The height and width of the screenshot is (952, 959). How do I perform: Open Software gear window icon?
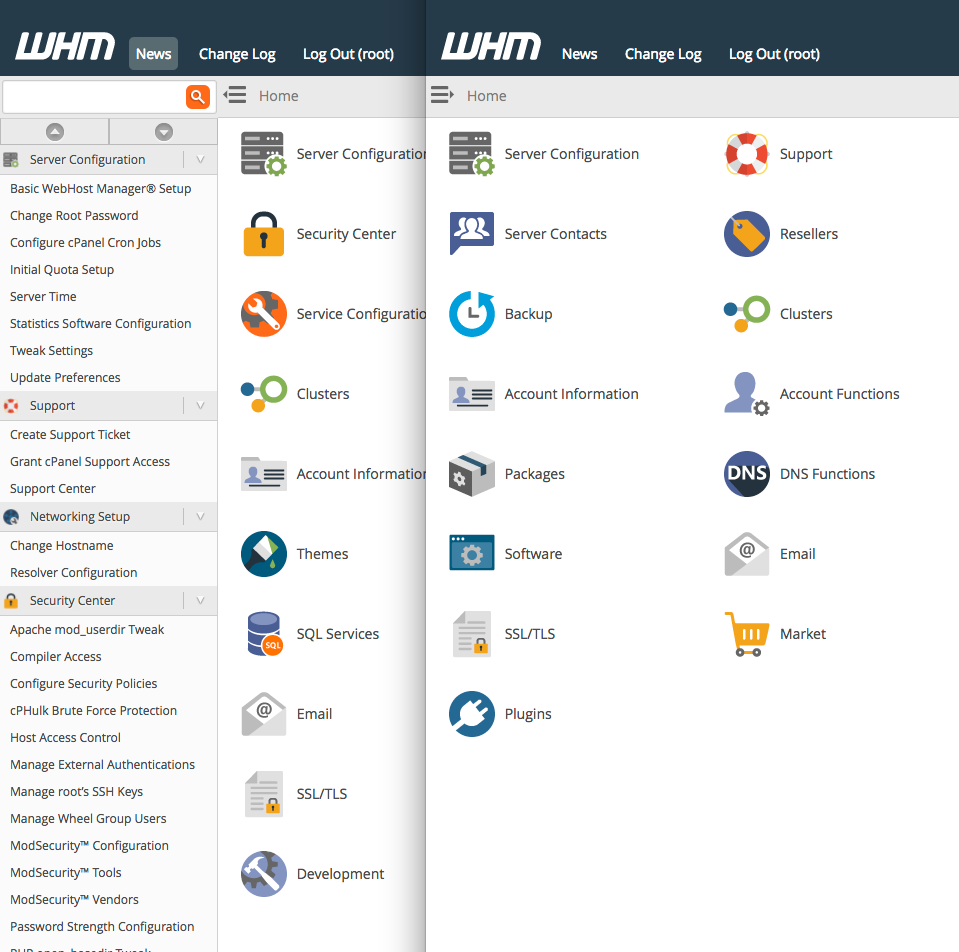(x=472, y=553)
